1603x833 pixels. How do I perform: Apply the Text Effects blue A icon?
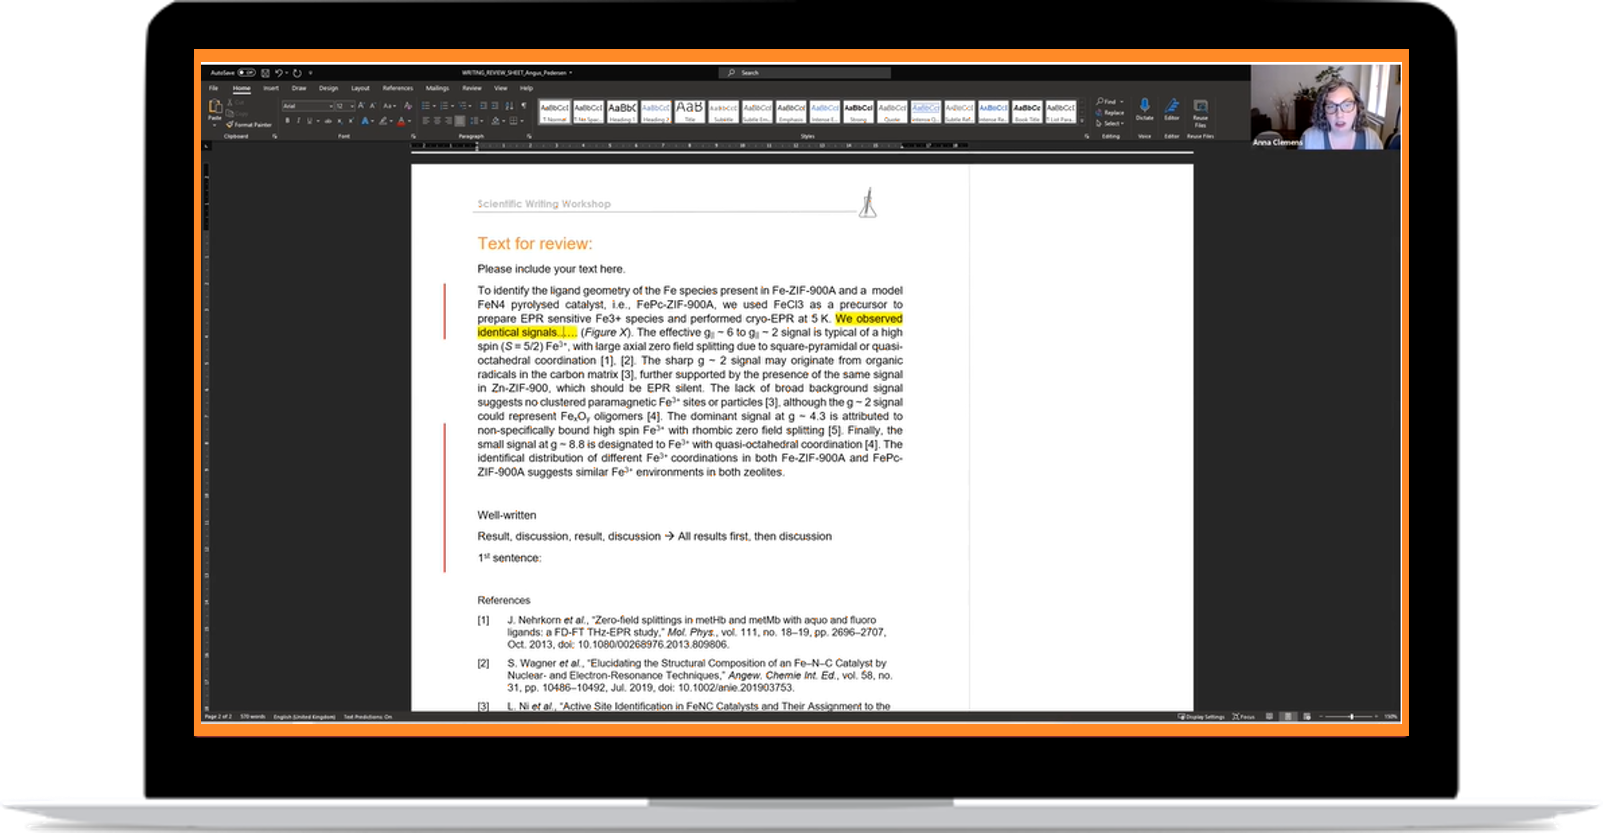(x=365, y=121)
